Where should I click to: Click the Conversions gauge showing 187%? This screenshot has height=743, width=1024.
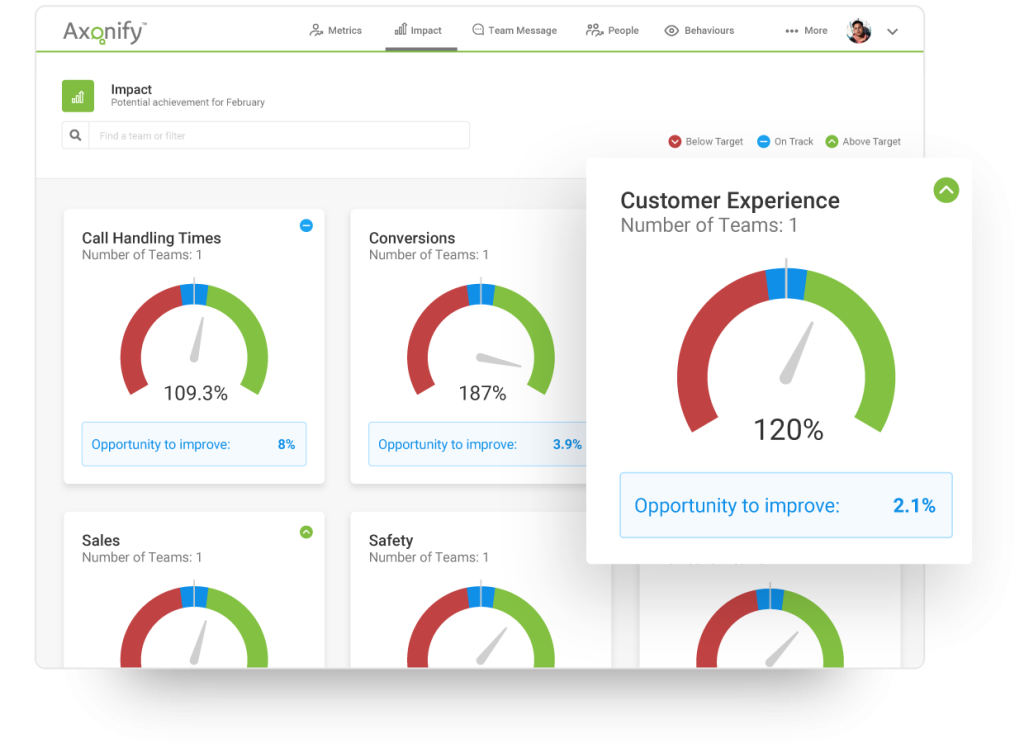[x=481, y=340]
